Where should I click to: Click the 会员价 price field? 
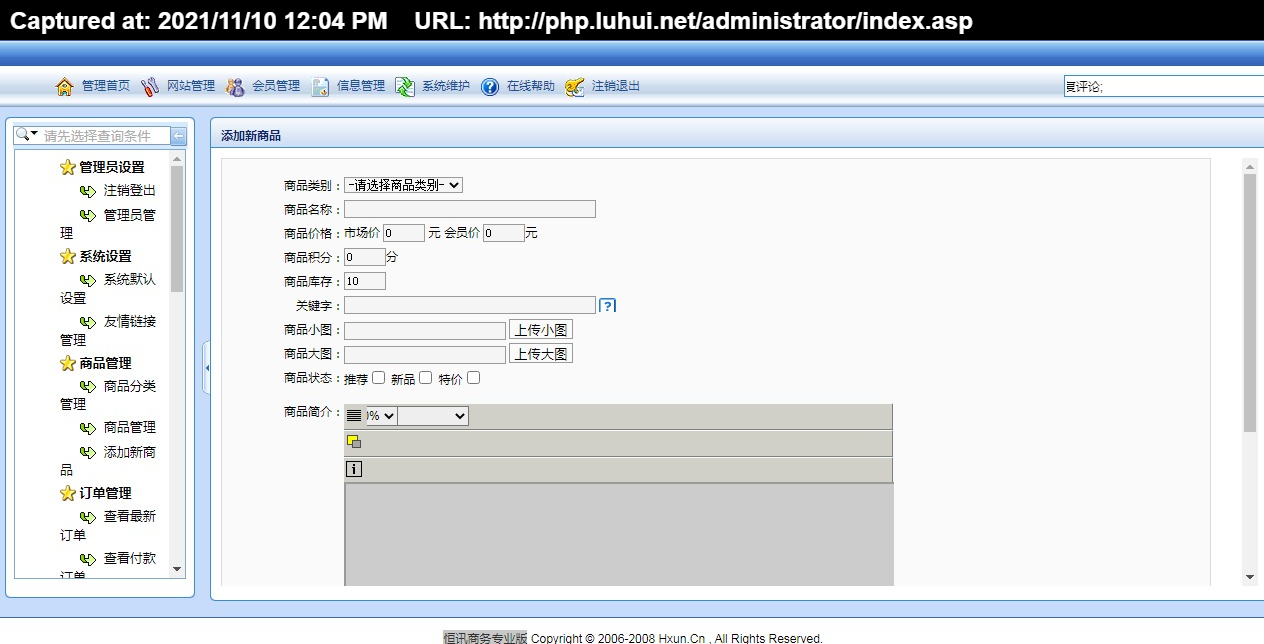pos(504,233)
